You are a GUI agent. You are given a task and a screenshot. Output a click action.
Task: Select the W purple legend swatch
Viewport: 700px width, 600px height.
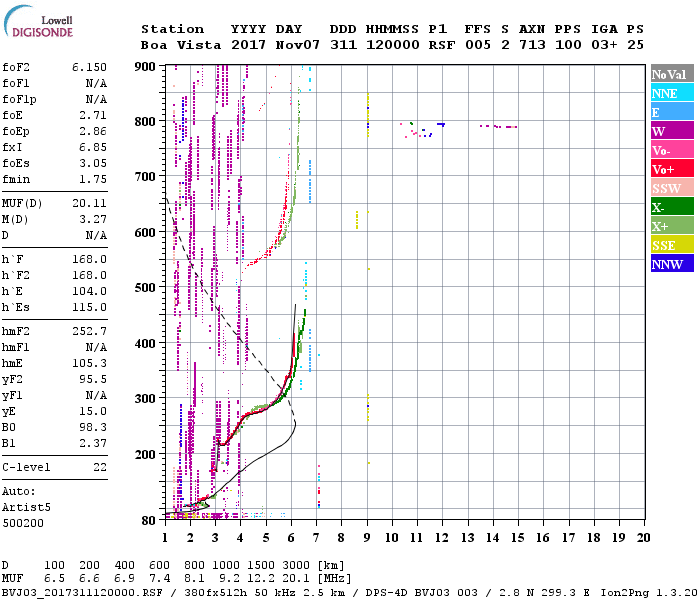pos(672,131)
